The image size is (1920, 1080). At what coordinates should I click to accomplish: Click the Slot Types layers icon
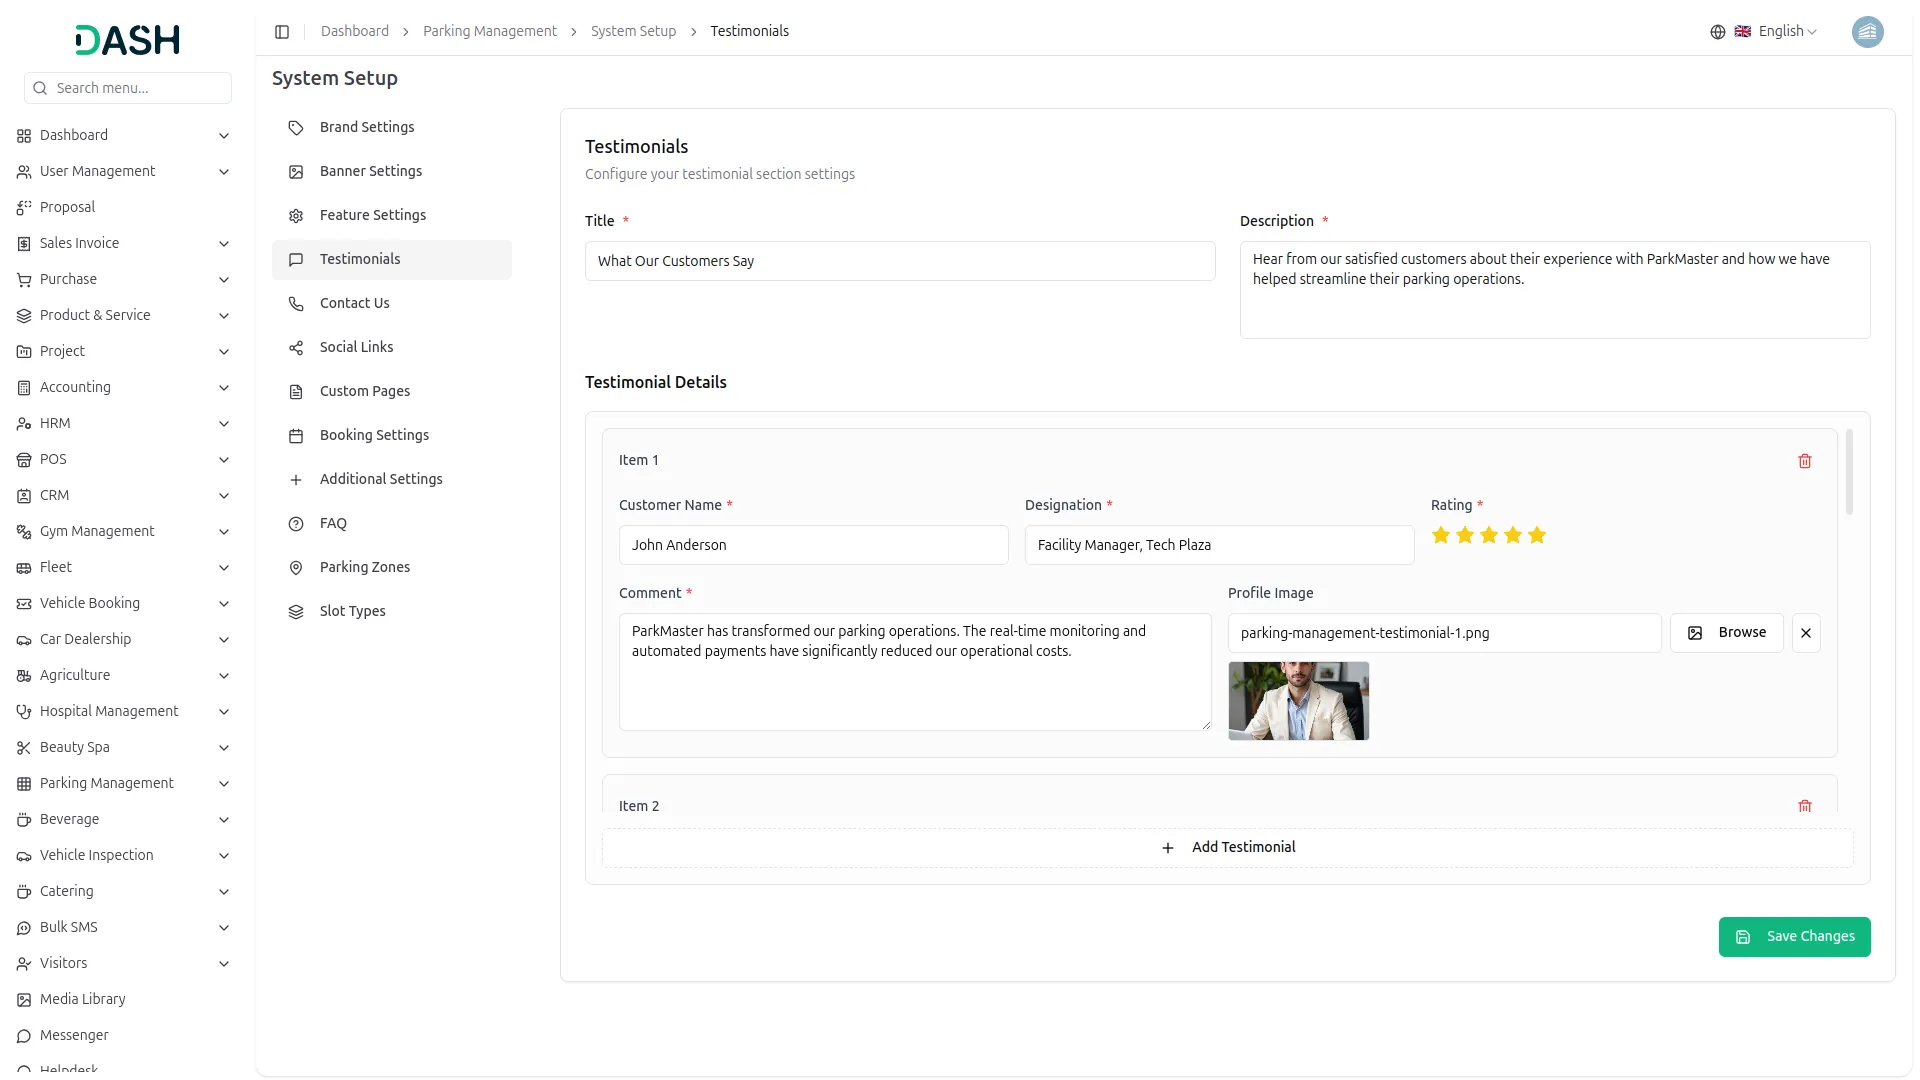(x=296, y=612)
